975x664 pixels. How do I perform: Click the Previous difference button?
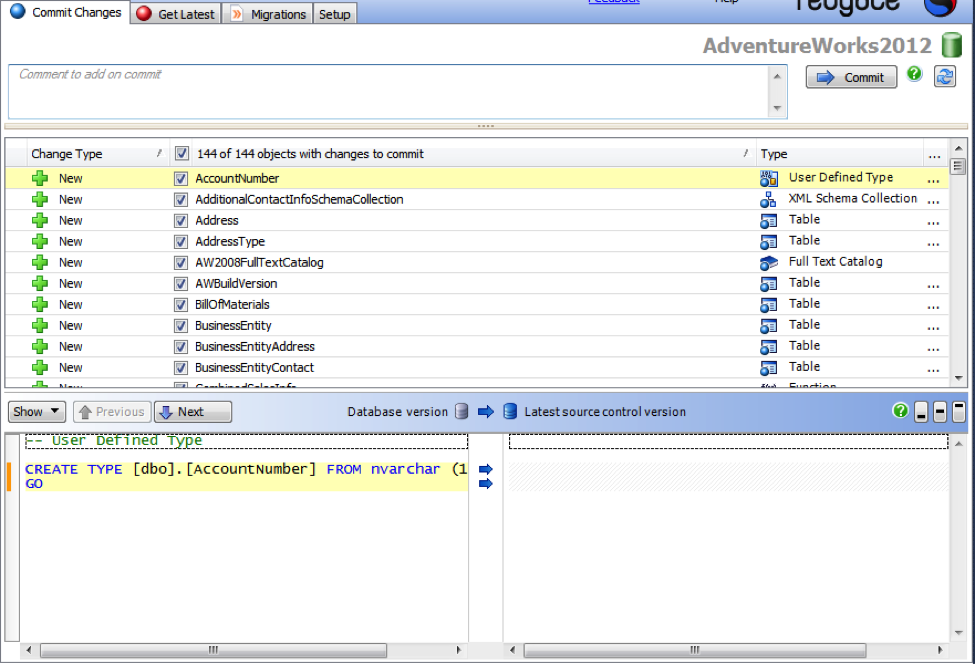click(112, 412)
